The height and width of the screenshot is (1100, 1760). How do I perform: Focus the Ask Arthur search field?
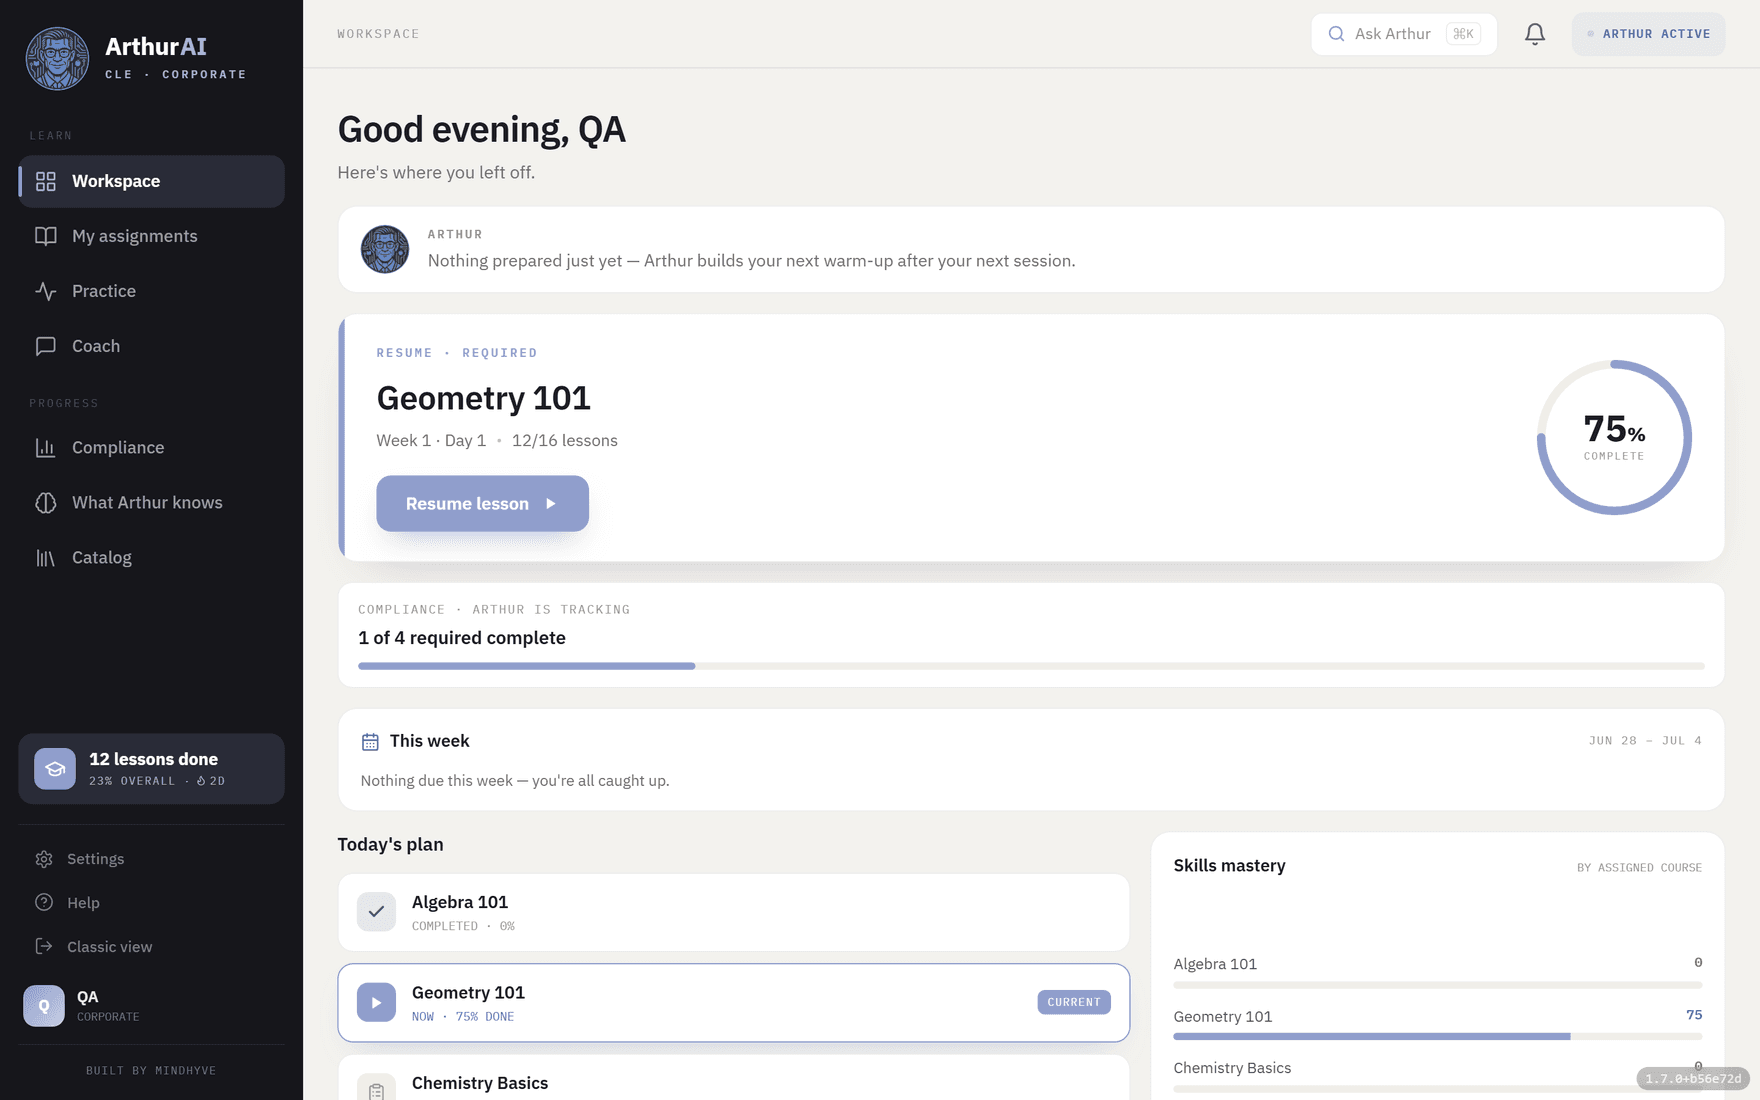tap(1404, 34)
